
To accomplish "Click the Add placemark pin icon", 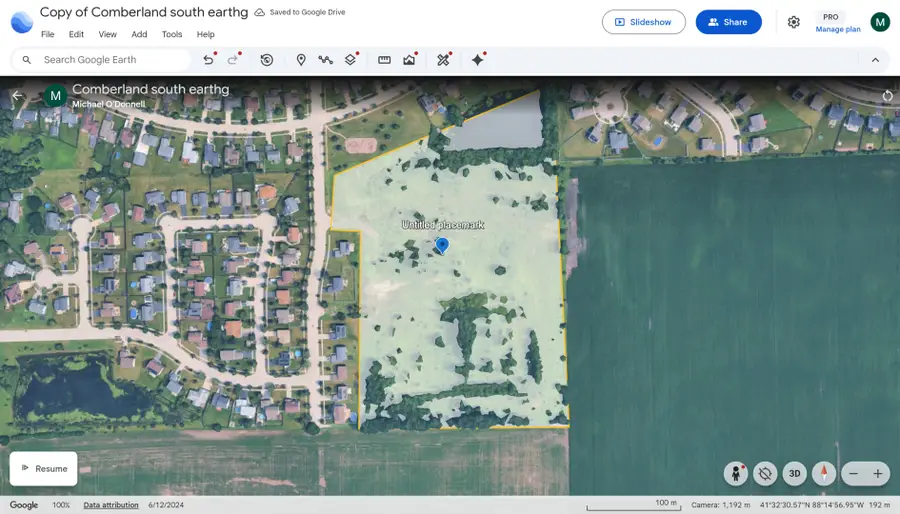I will coord(301,60).
